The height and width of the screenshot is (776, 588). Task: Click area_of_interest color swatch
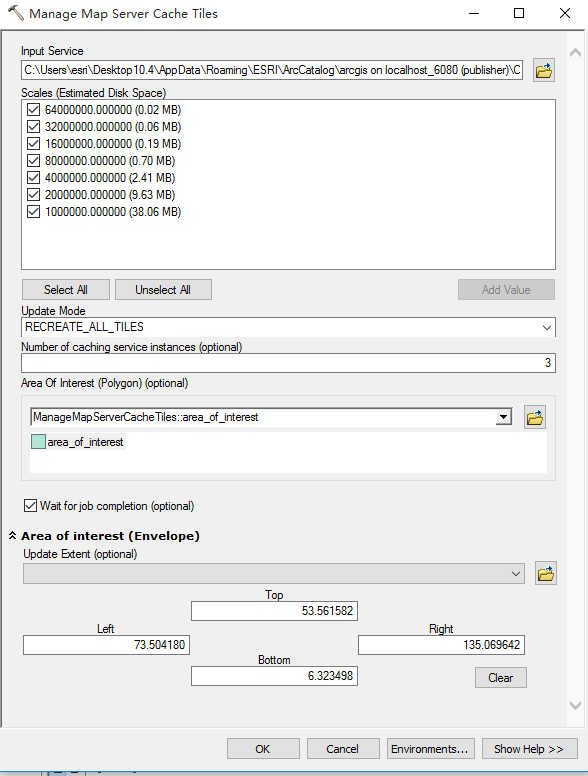tap(38, 441)
